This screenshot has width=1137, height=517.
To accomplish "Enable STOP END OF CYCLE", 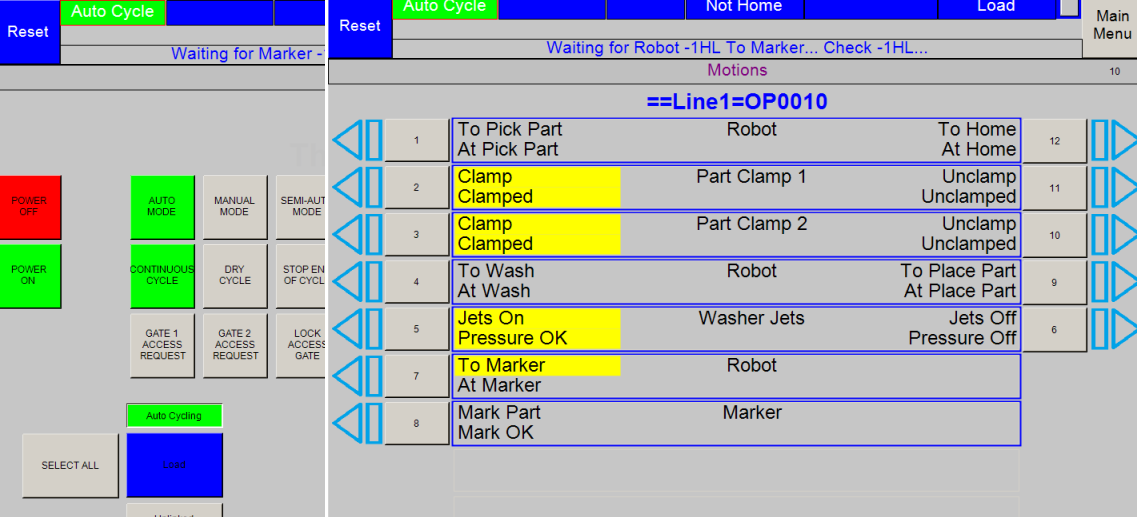I will tap(300, 276).
